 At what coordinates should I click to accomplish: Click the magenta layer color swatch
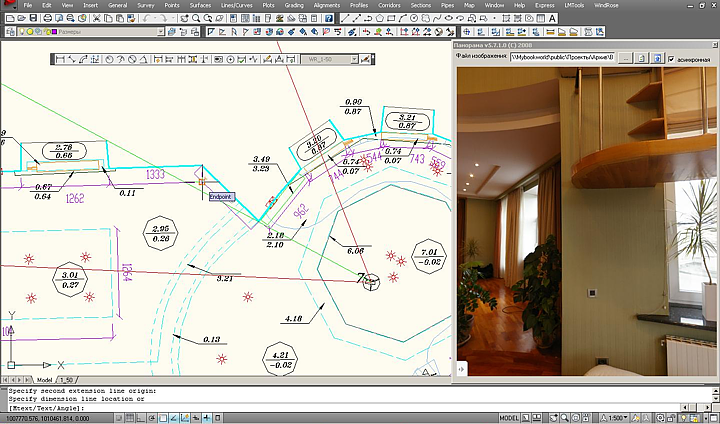tap(54, 32)
